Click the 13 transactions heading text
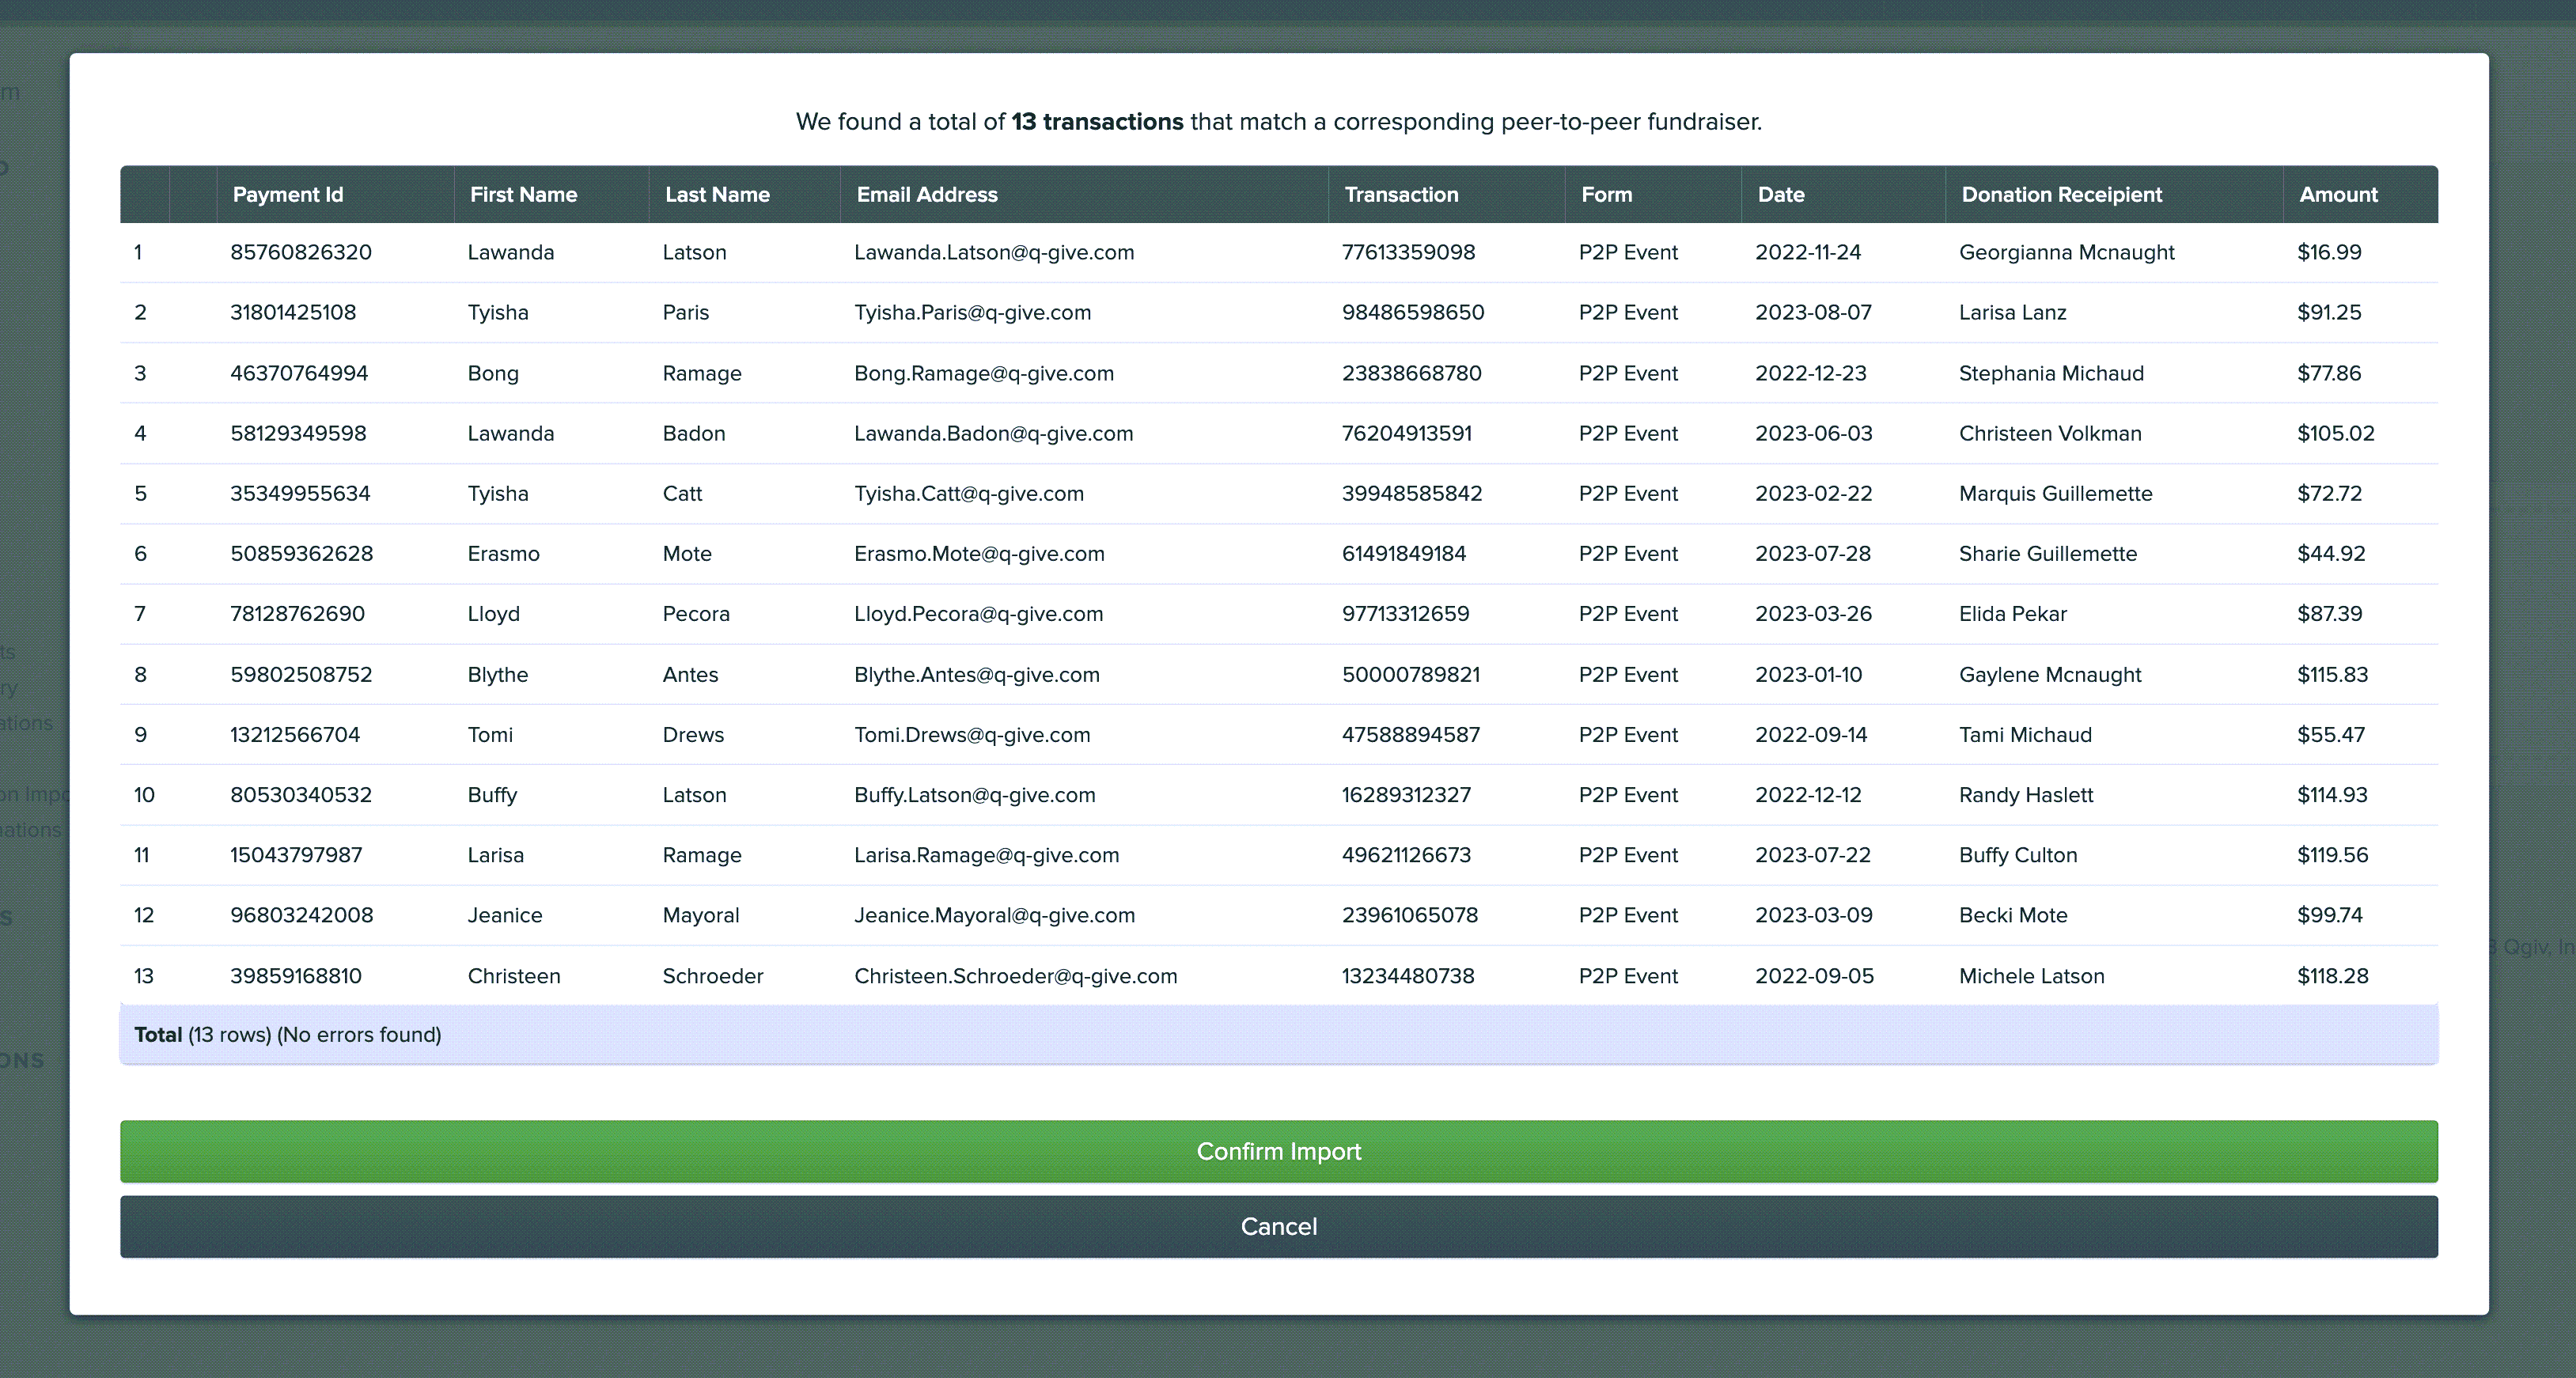The width and height of the screenshot is (2576, 1378). (1097, 121)
